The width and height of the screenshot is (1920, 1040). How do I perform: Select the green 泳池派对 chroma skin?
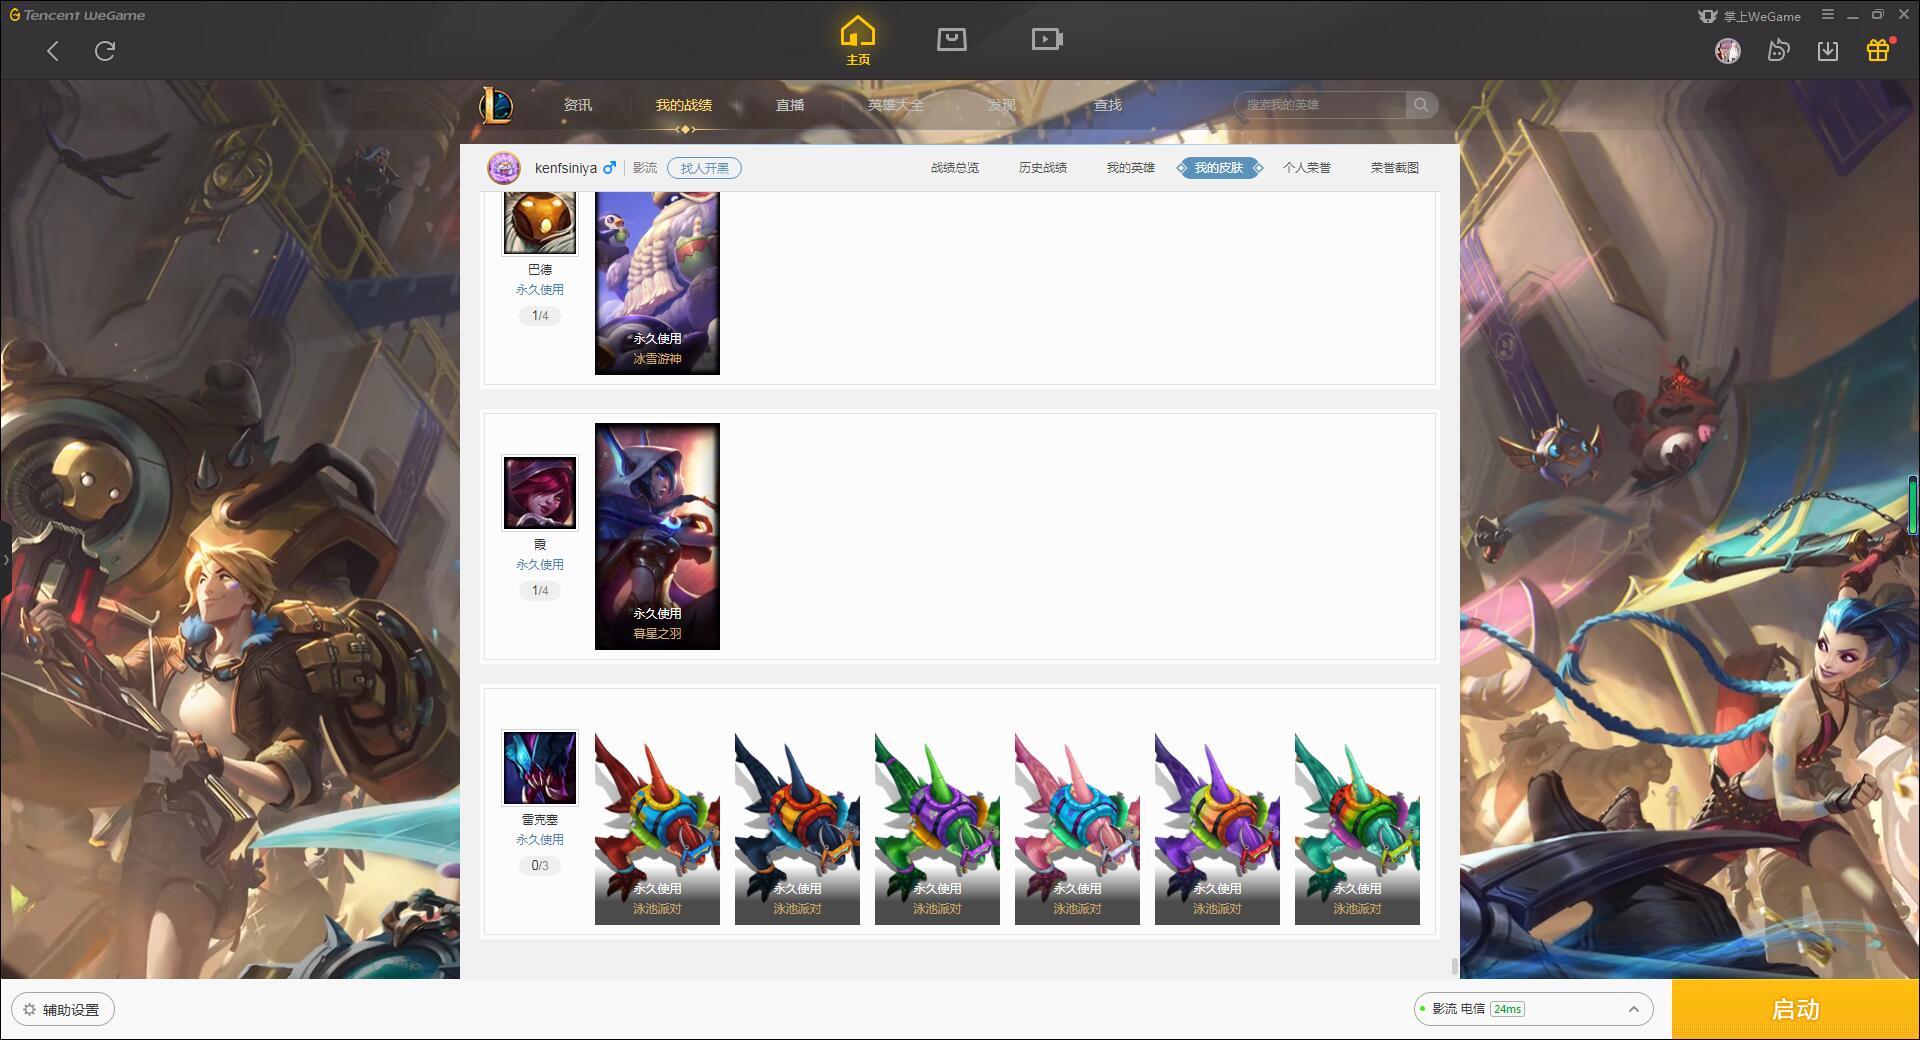point(937,829)
